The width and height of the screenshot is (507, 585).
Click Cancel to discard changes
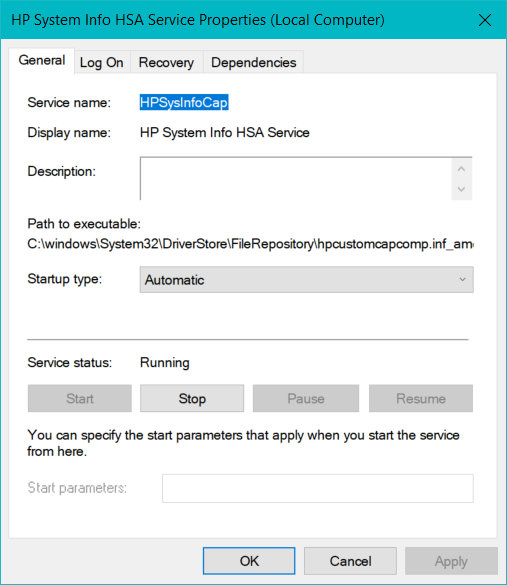pos(350,561)
